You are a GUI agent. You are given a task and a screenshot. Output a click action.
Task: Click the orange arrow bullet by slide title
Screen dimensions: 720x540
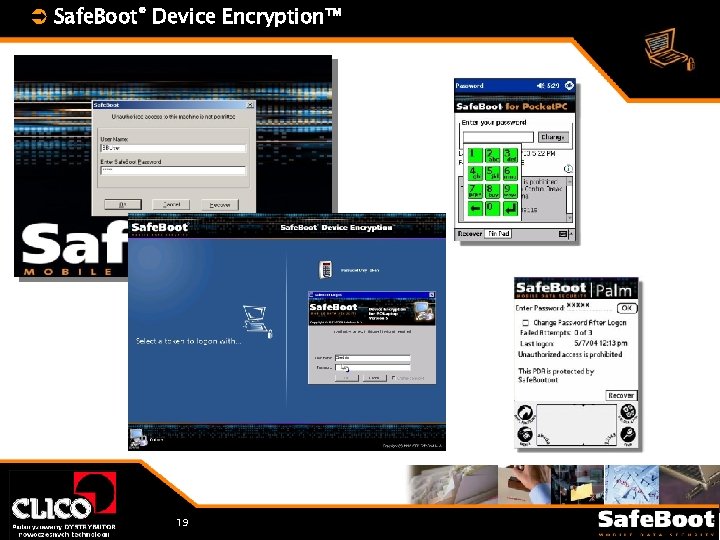[39, 17]
